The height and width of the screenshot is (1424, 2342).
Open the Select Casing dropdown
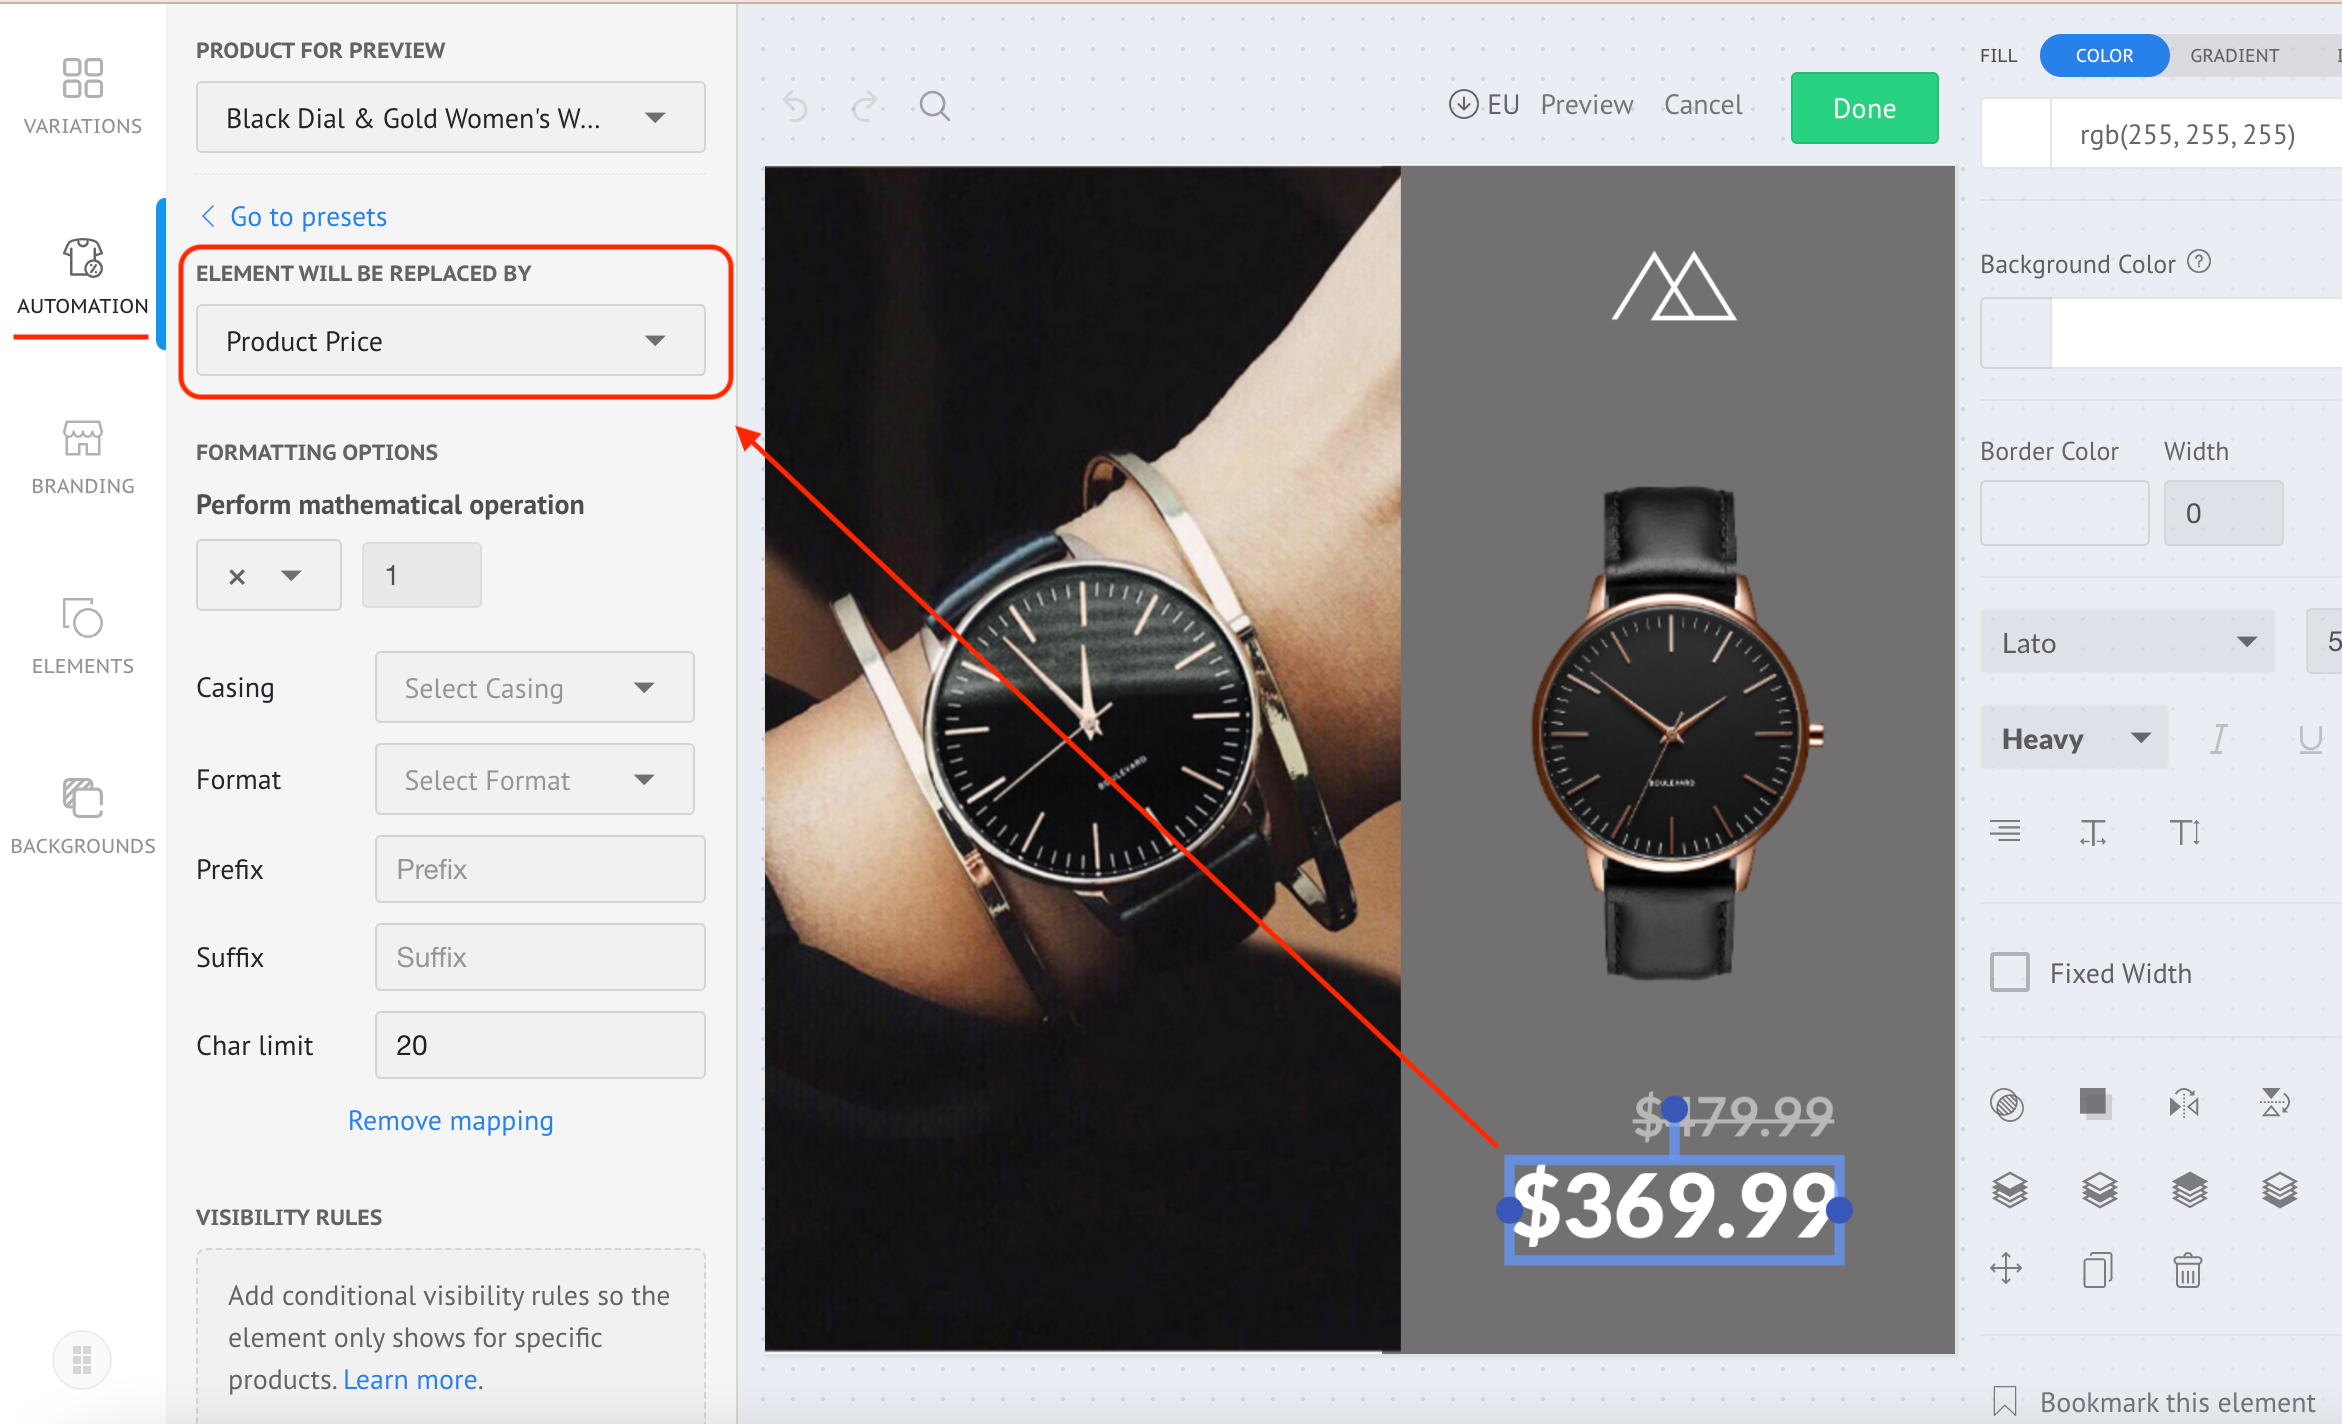(535, 688)
